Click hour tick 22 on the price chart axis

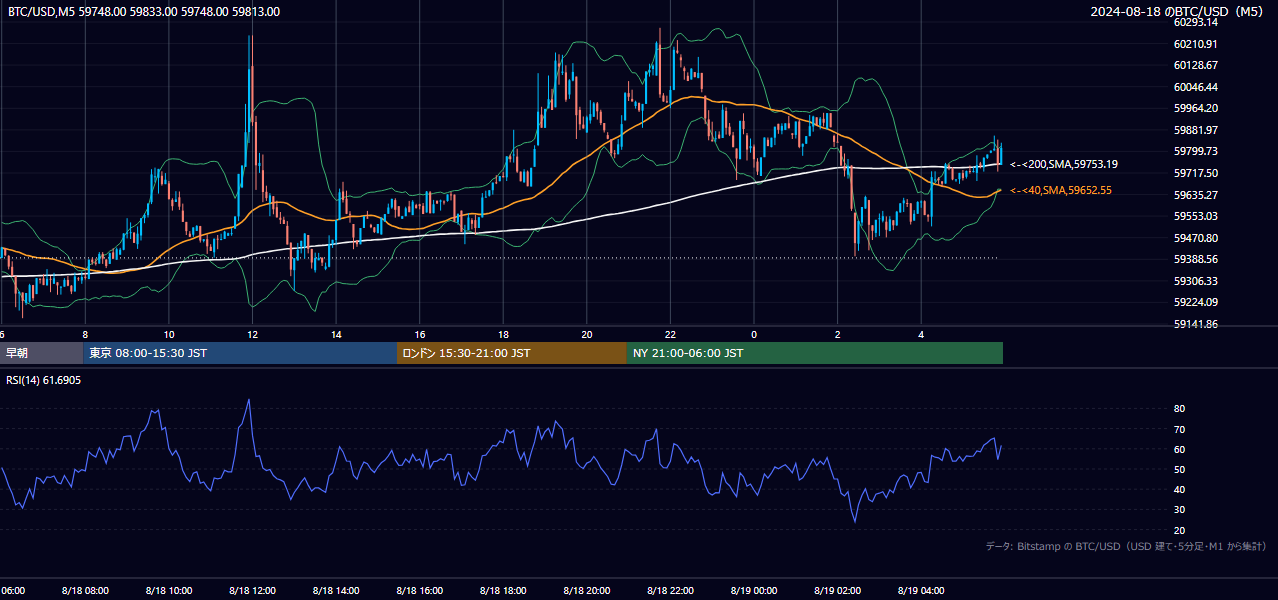pyautogui.click(x=670, y=335)
